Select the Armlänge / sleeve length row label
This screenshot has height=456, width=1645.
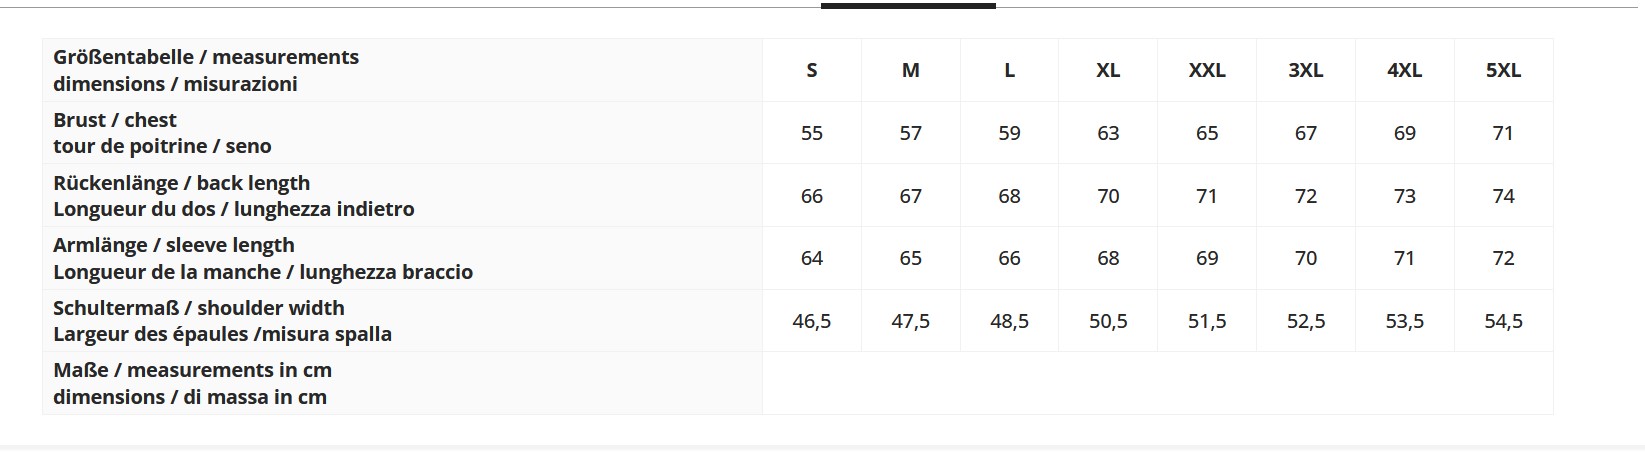pyautogui.click(x=262, y=258)
